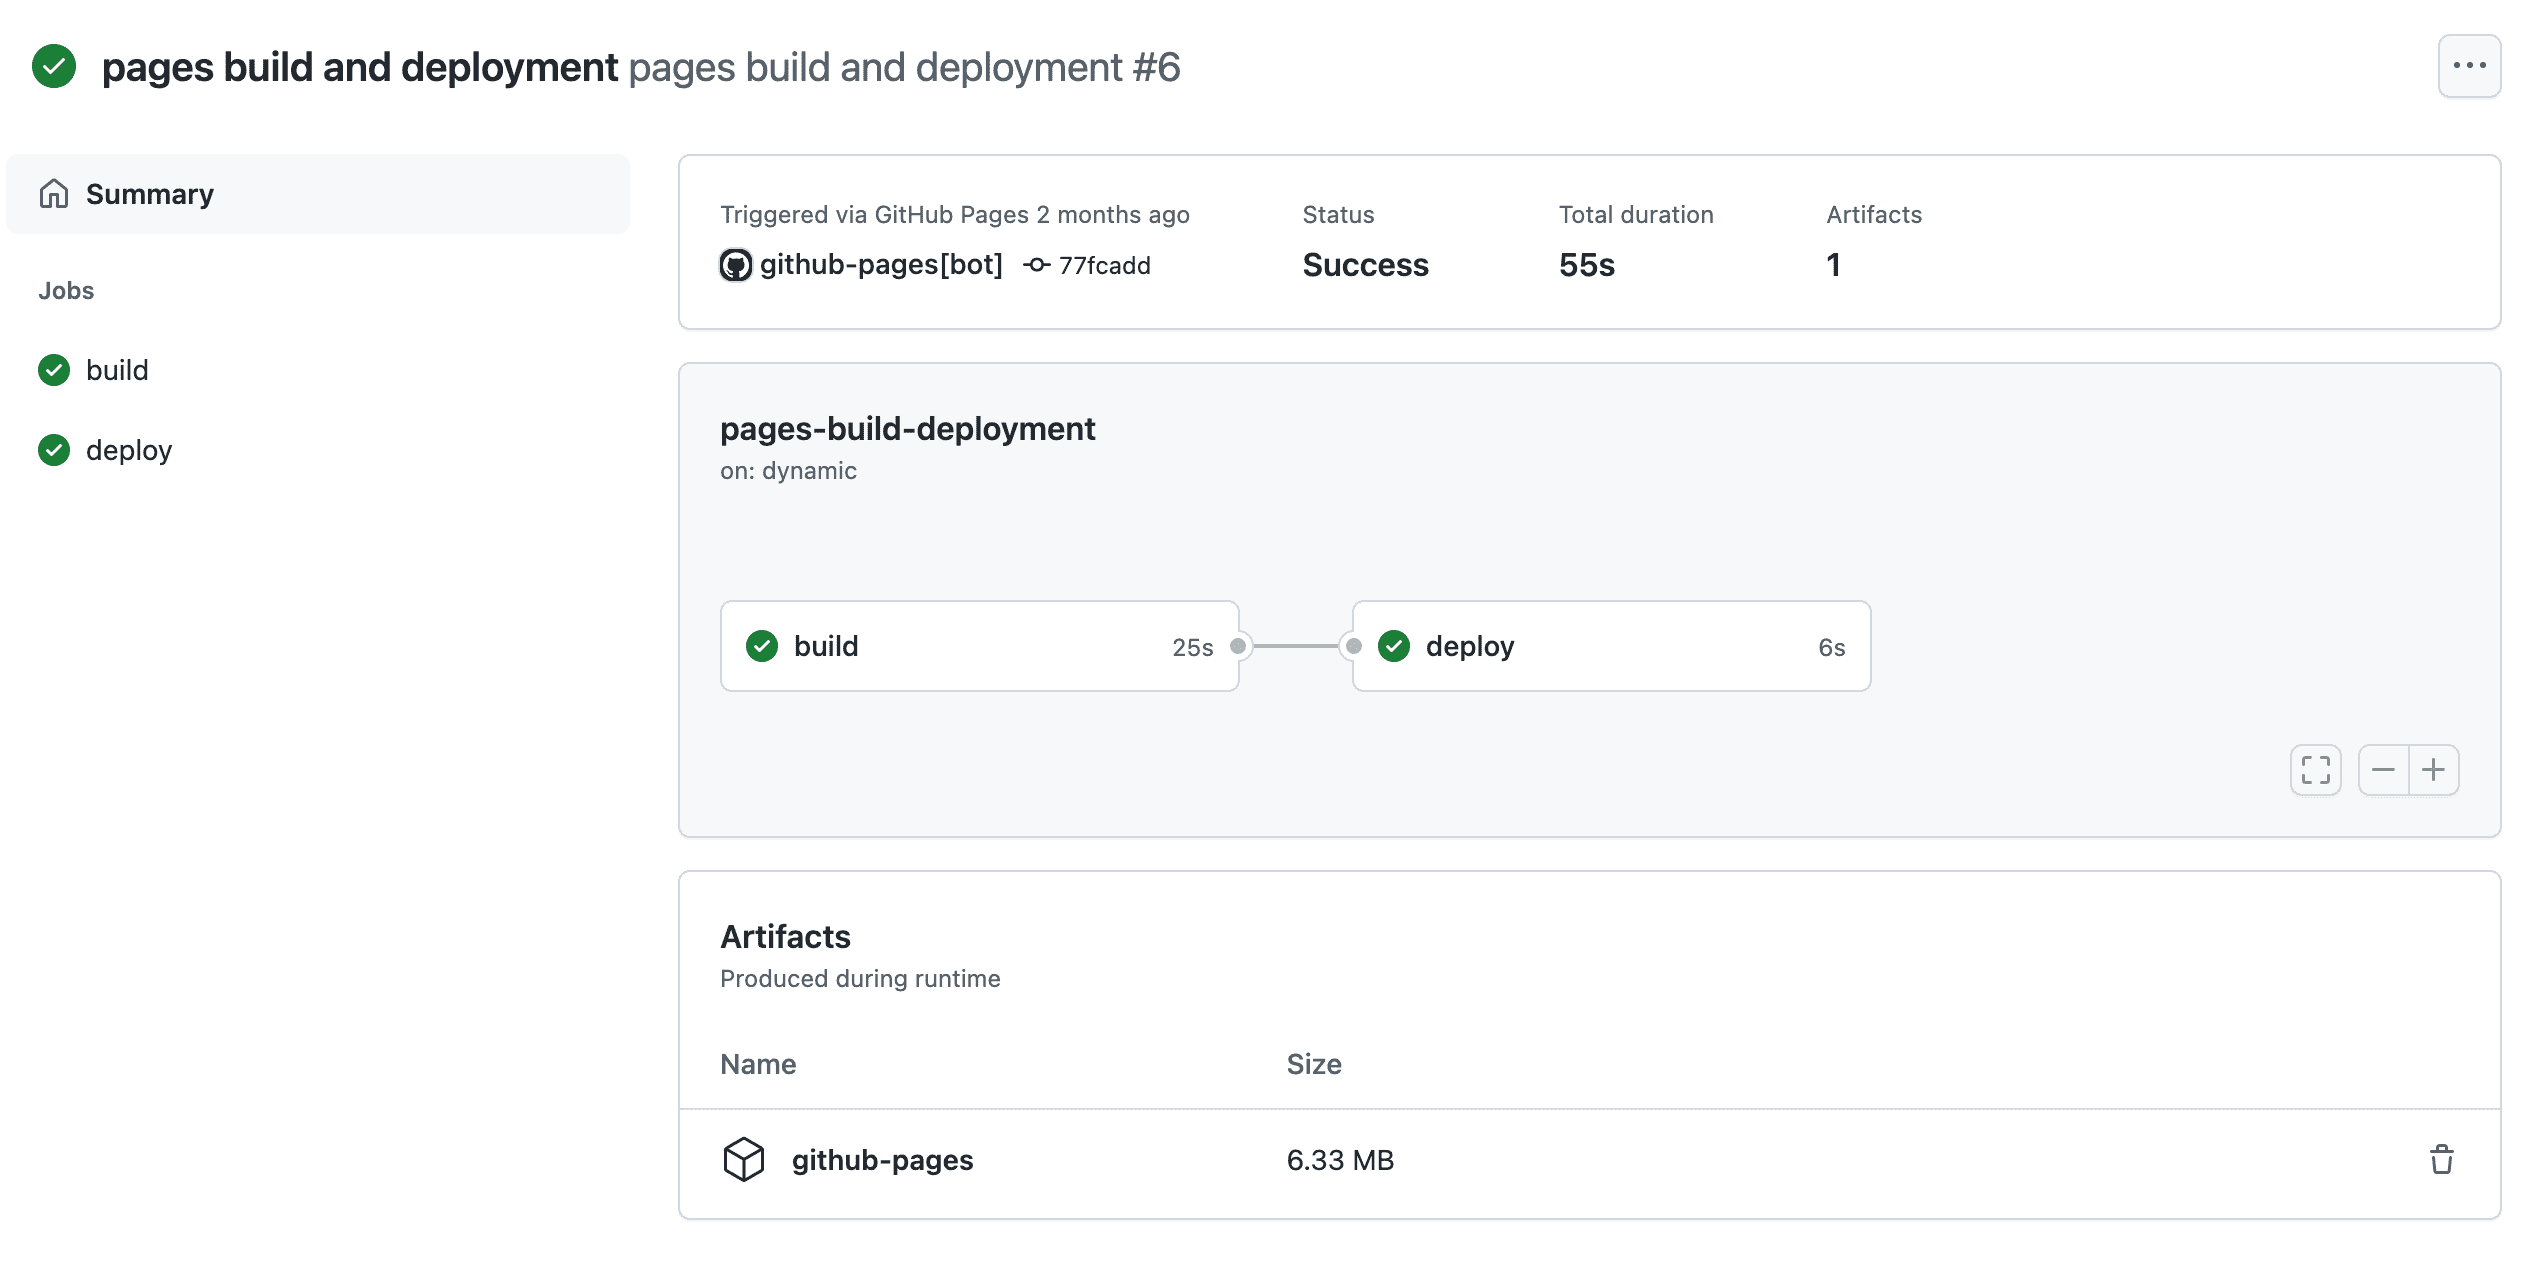Click the Summary home icon
Image resolution: width=2526 pixels, height=1264 pixels.
(x=54, y=193)
